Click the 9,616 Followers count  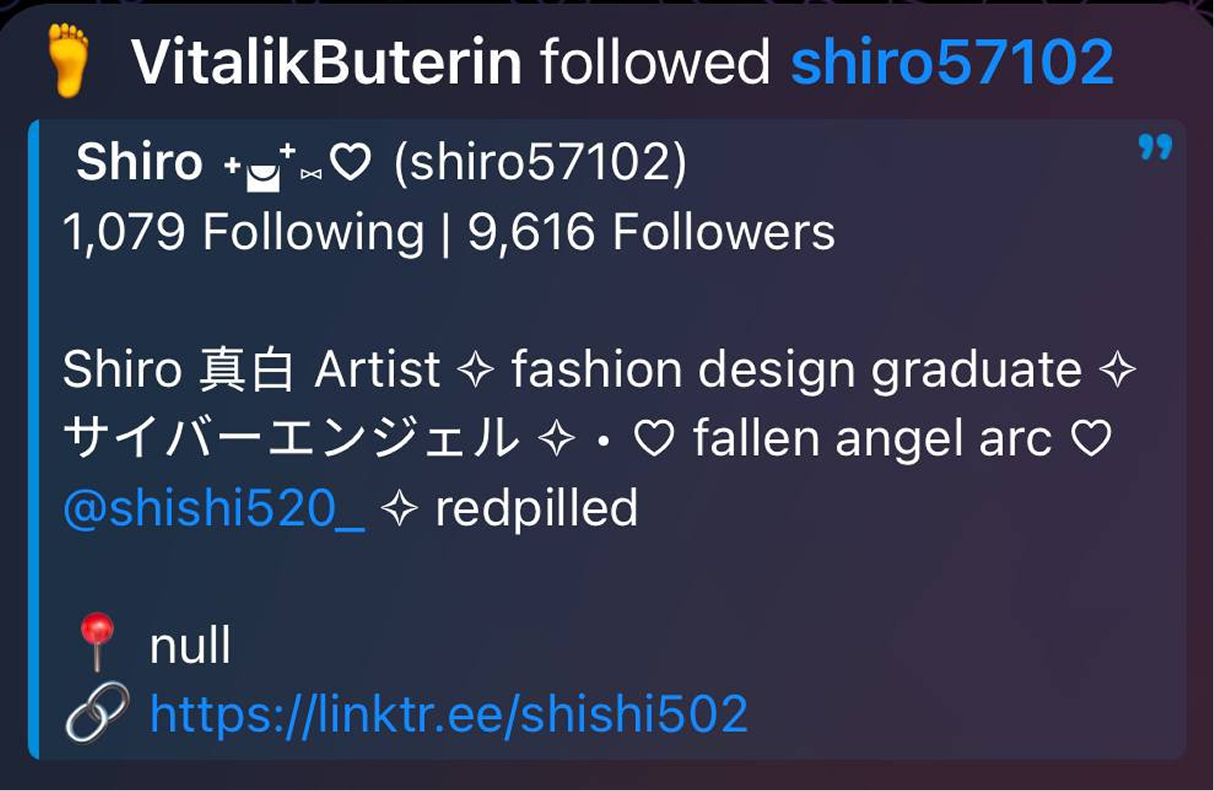[651, 233]
